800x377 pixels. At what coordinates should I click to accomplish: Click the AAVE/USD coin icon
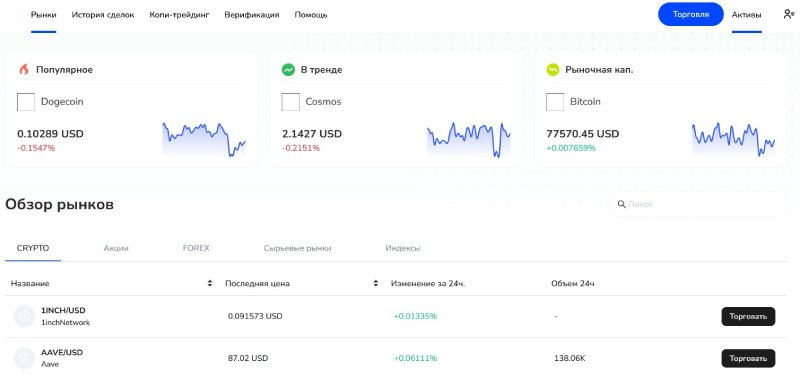tap(23, 358)
